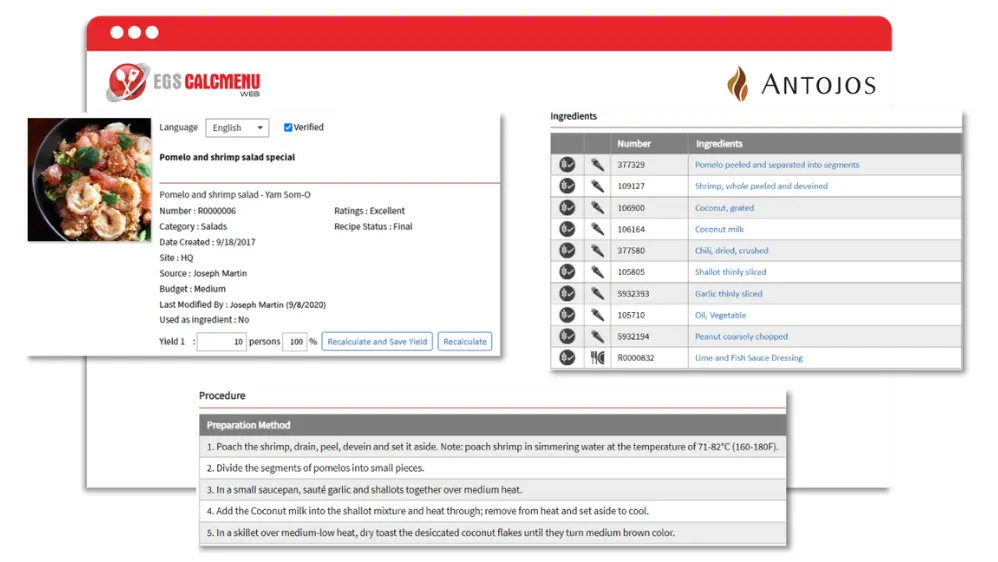Click the yield percentage field showing 100

(x=295, y=342)
